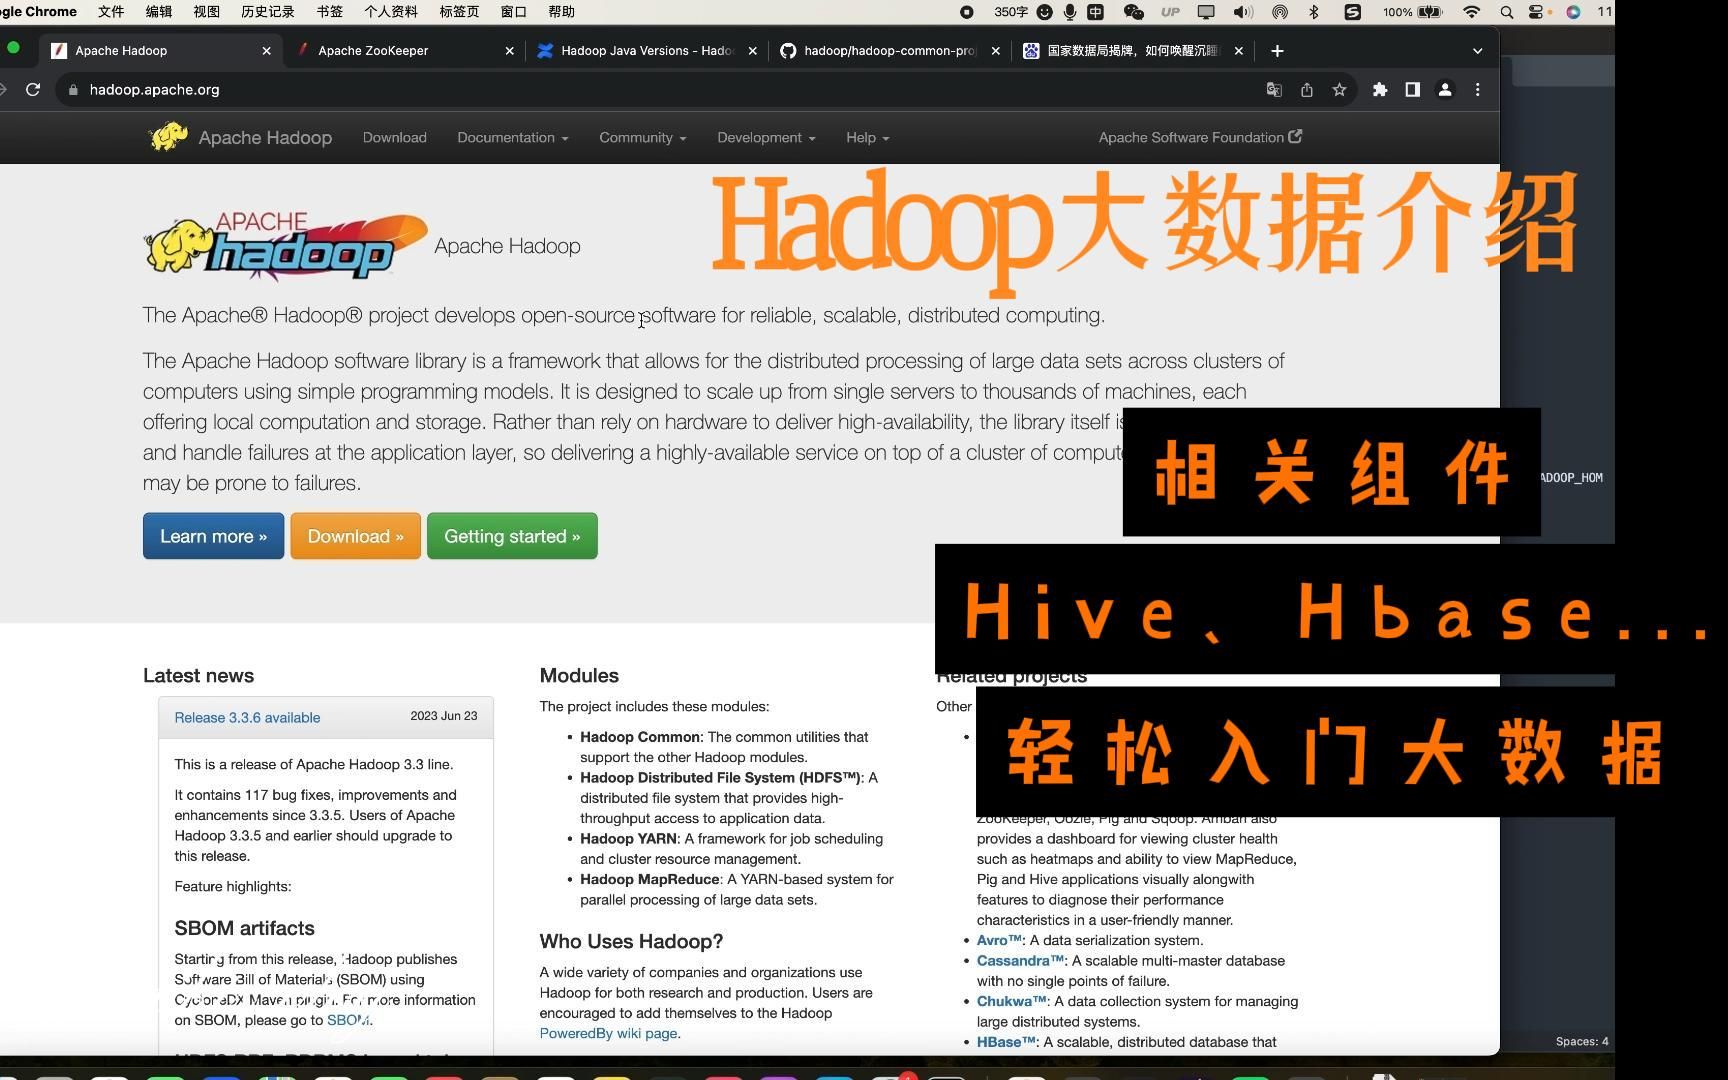Open the HBase project link
The width and height of the screenshot is (1728, 1080).
pos(1006,1042)
